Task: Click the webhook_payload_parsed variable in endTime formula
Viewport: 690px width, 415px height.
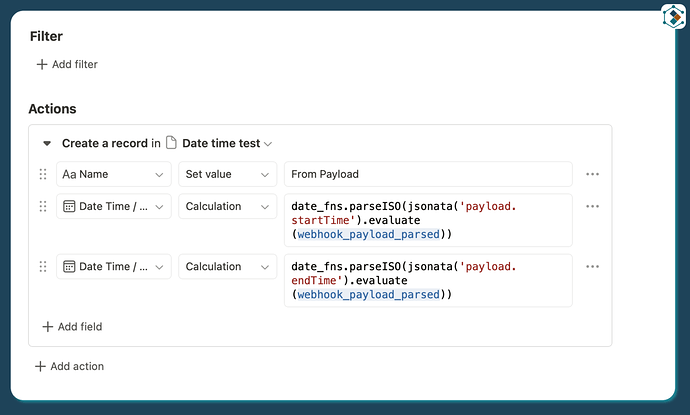Action: click(x=369, y=294)
